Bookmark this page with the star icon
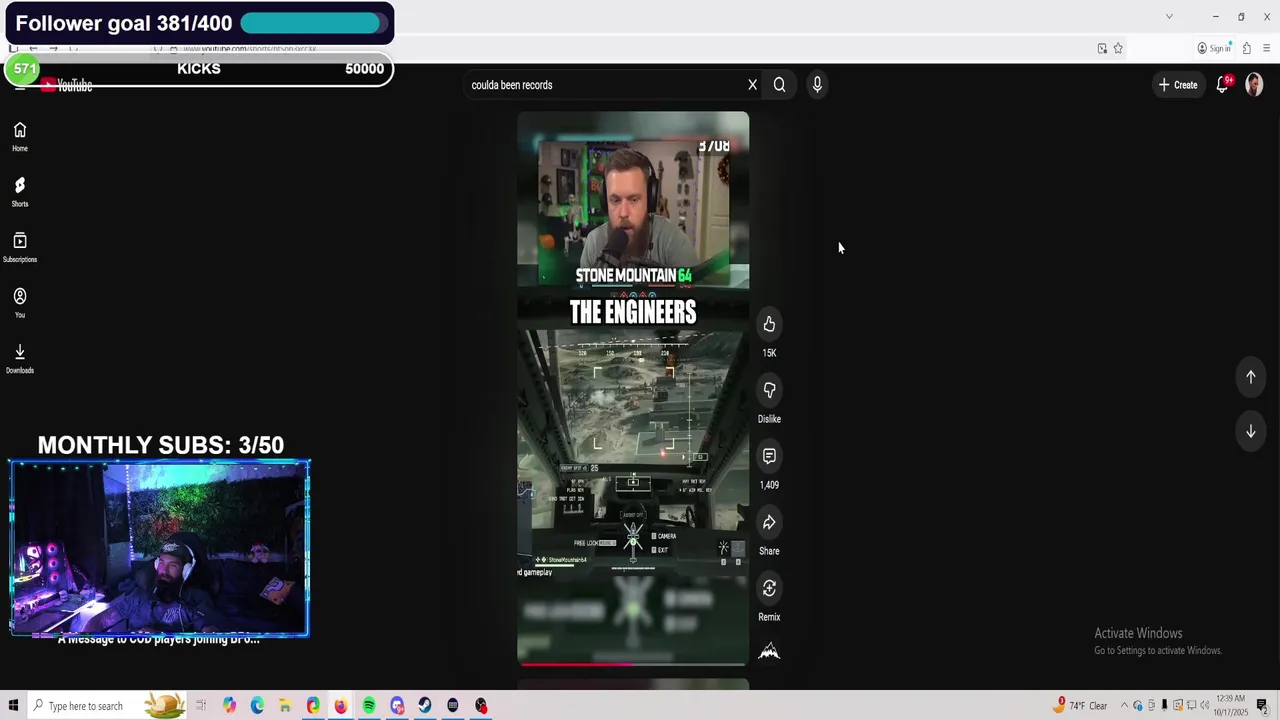This screenshot has width=1280, height=720. pos(1118,48)
